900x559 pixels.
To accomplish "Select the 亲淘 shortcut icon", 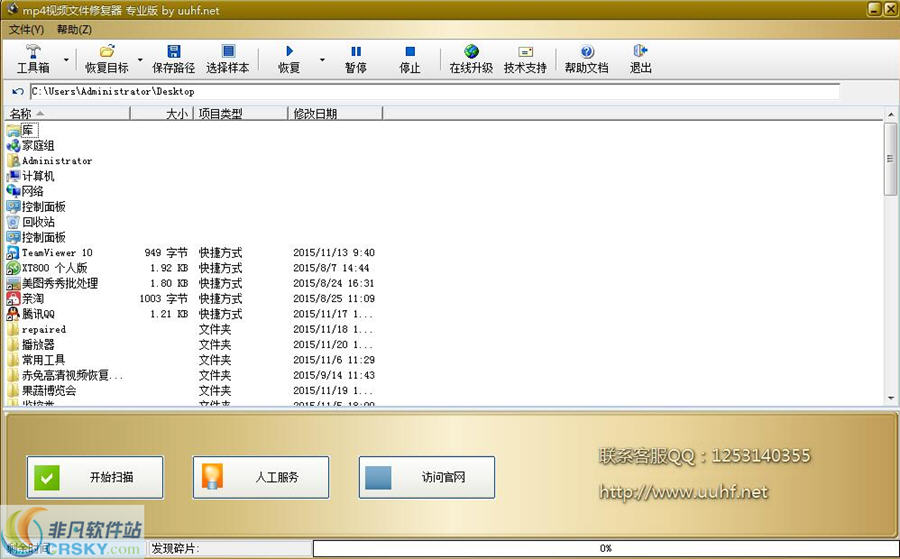I will click(x=13, y=298).
